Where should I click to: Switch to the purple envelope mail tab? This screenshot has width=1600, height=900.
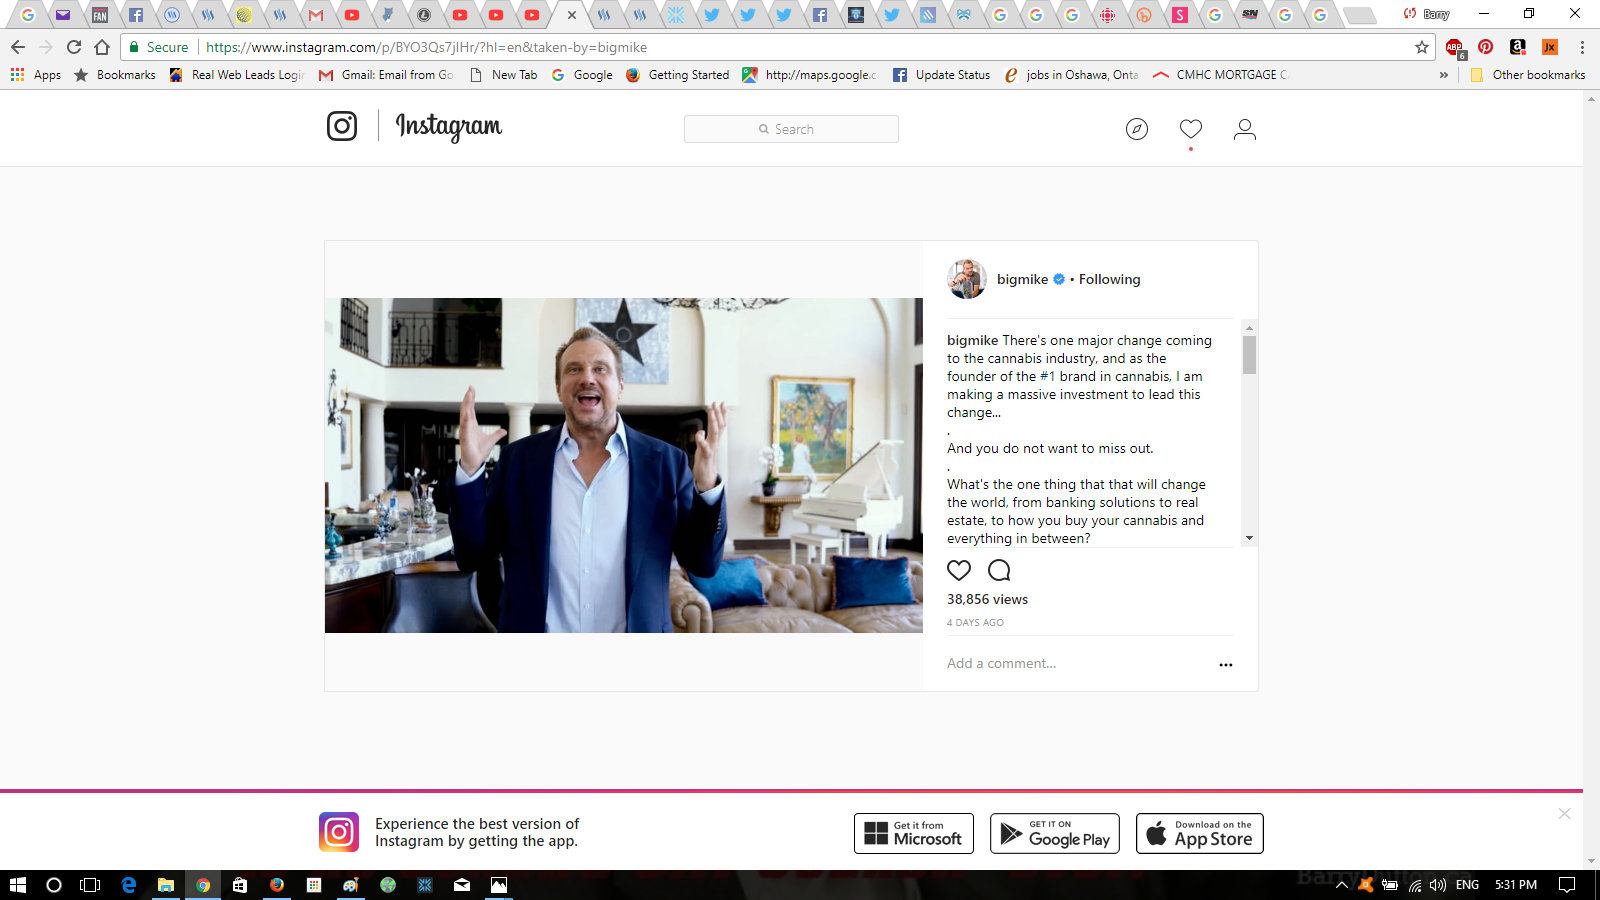(63, 15)
